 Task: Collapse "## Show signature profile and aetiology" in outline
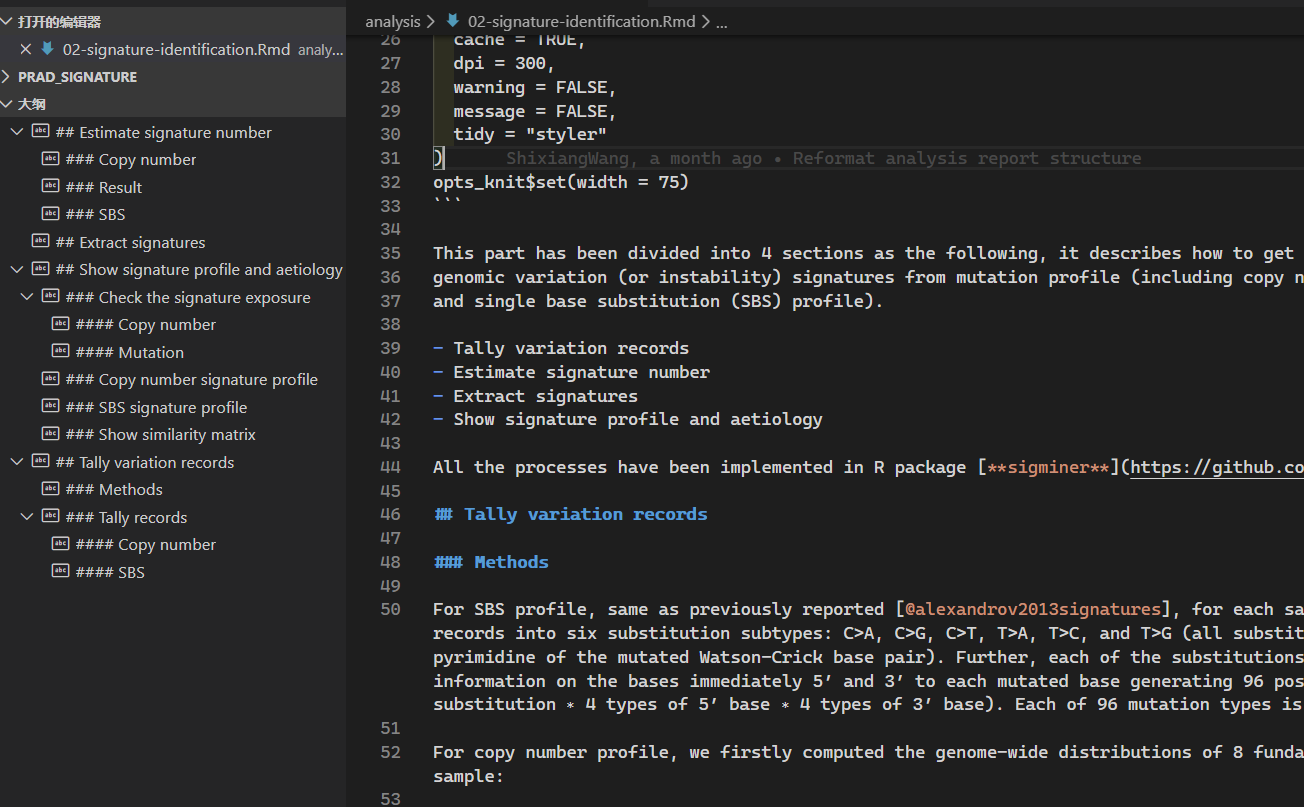(16, 269)
